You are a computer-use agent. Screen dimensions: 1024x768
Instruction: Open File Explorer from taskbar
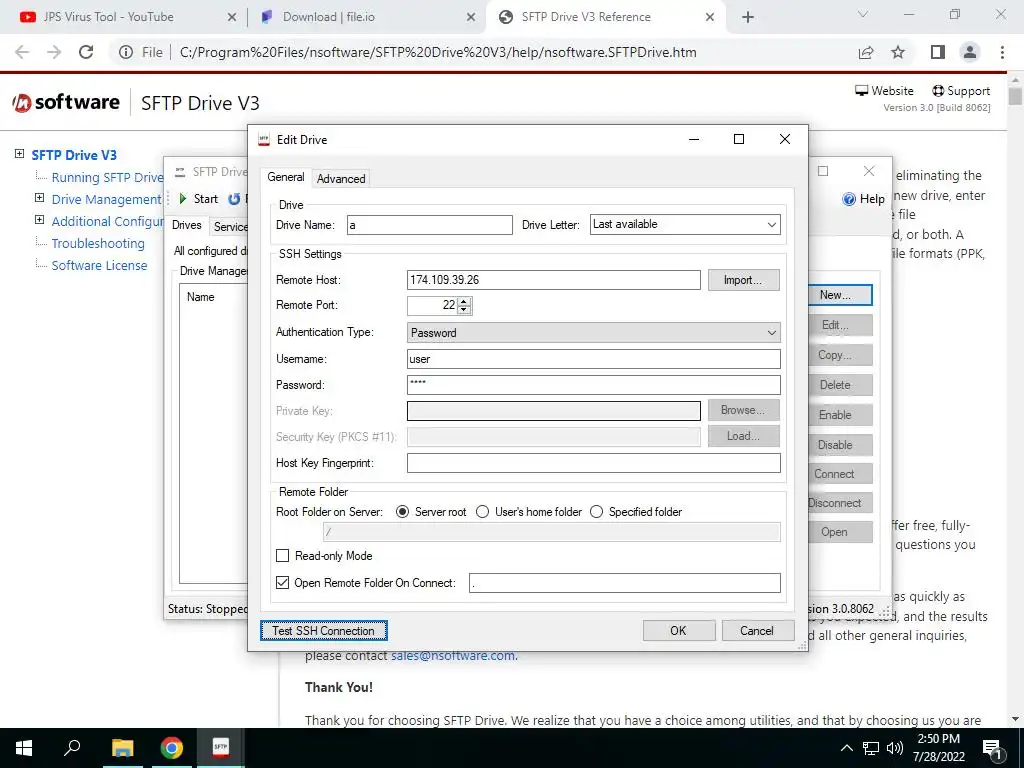click(x=122, y=748)
